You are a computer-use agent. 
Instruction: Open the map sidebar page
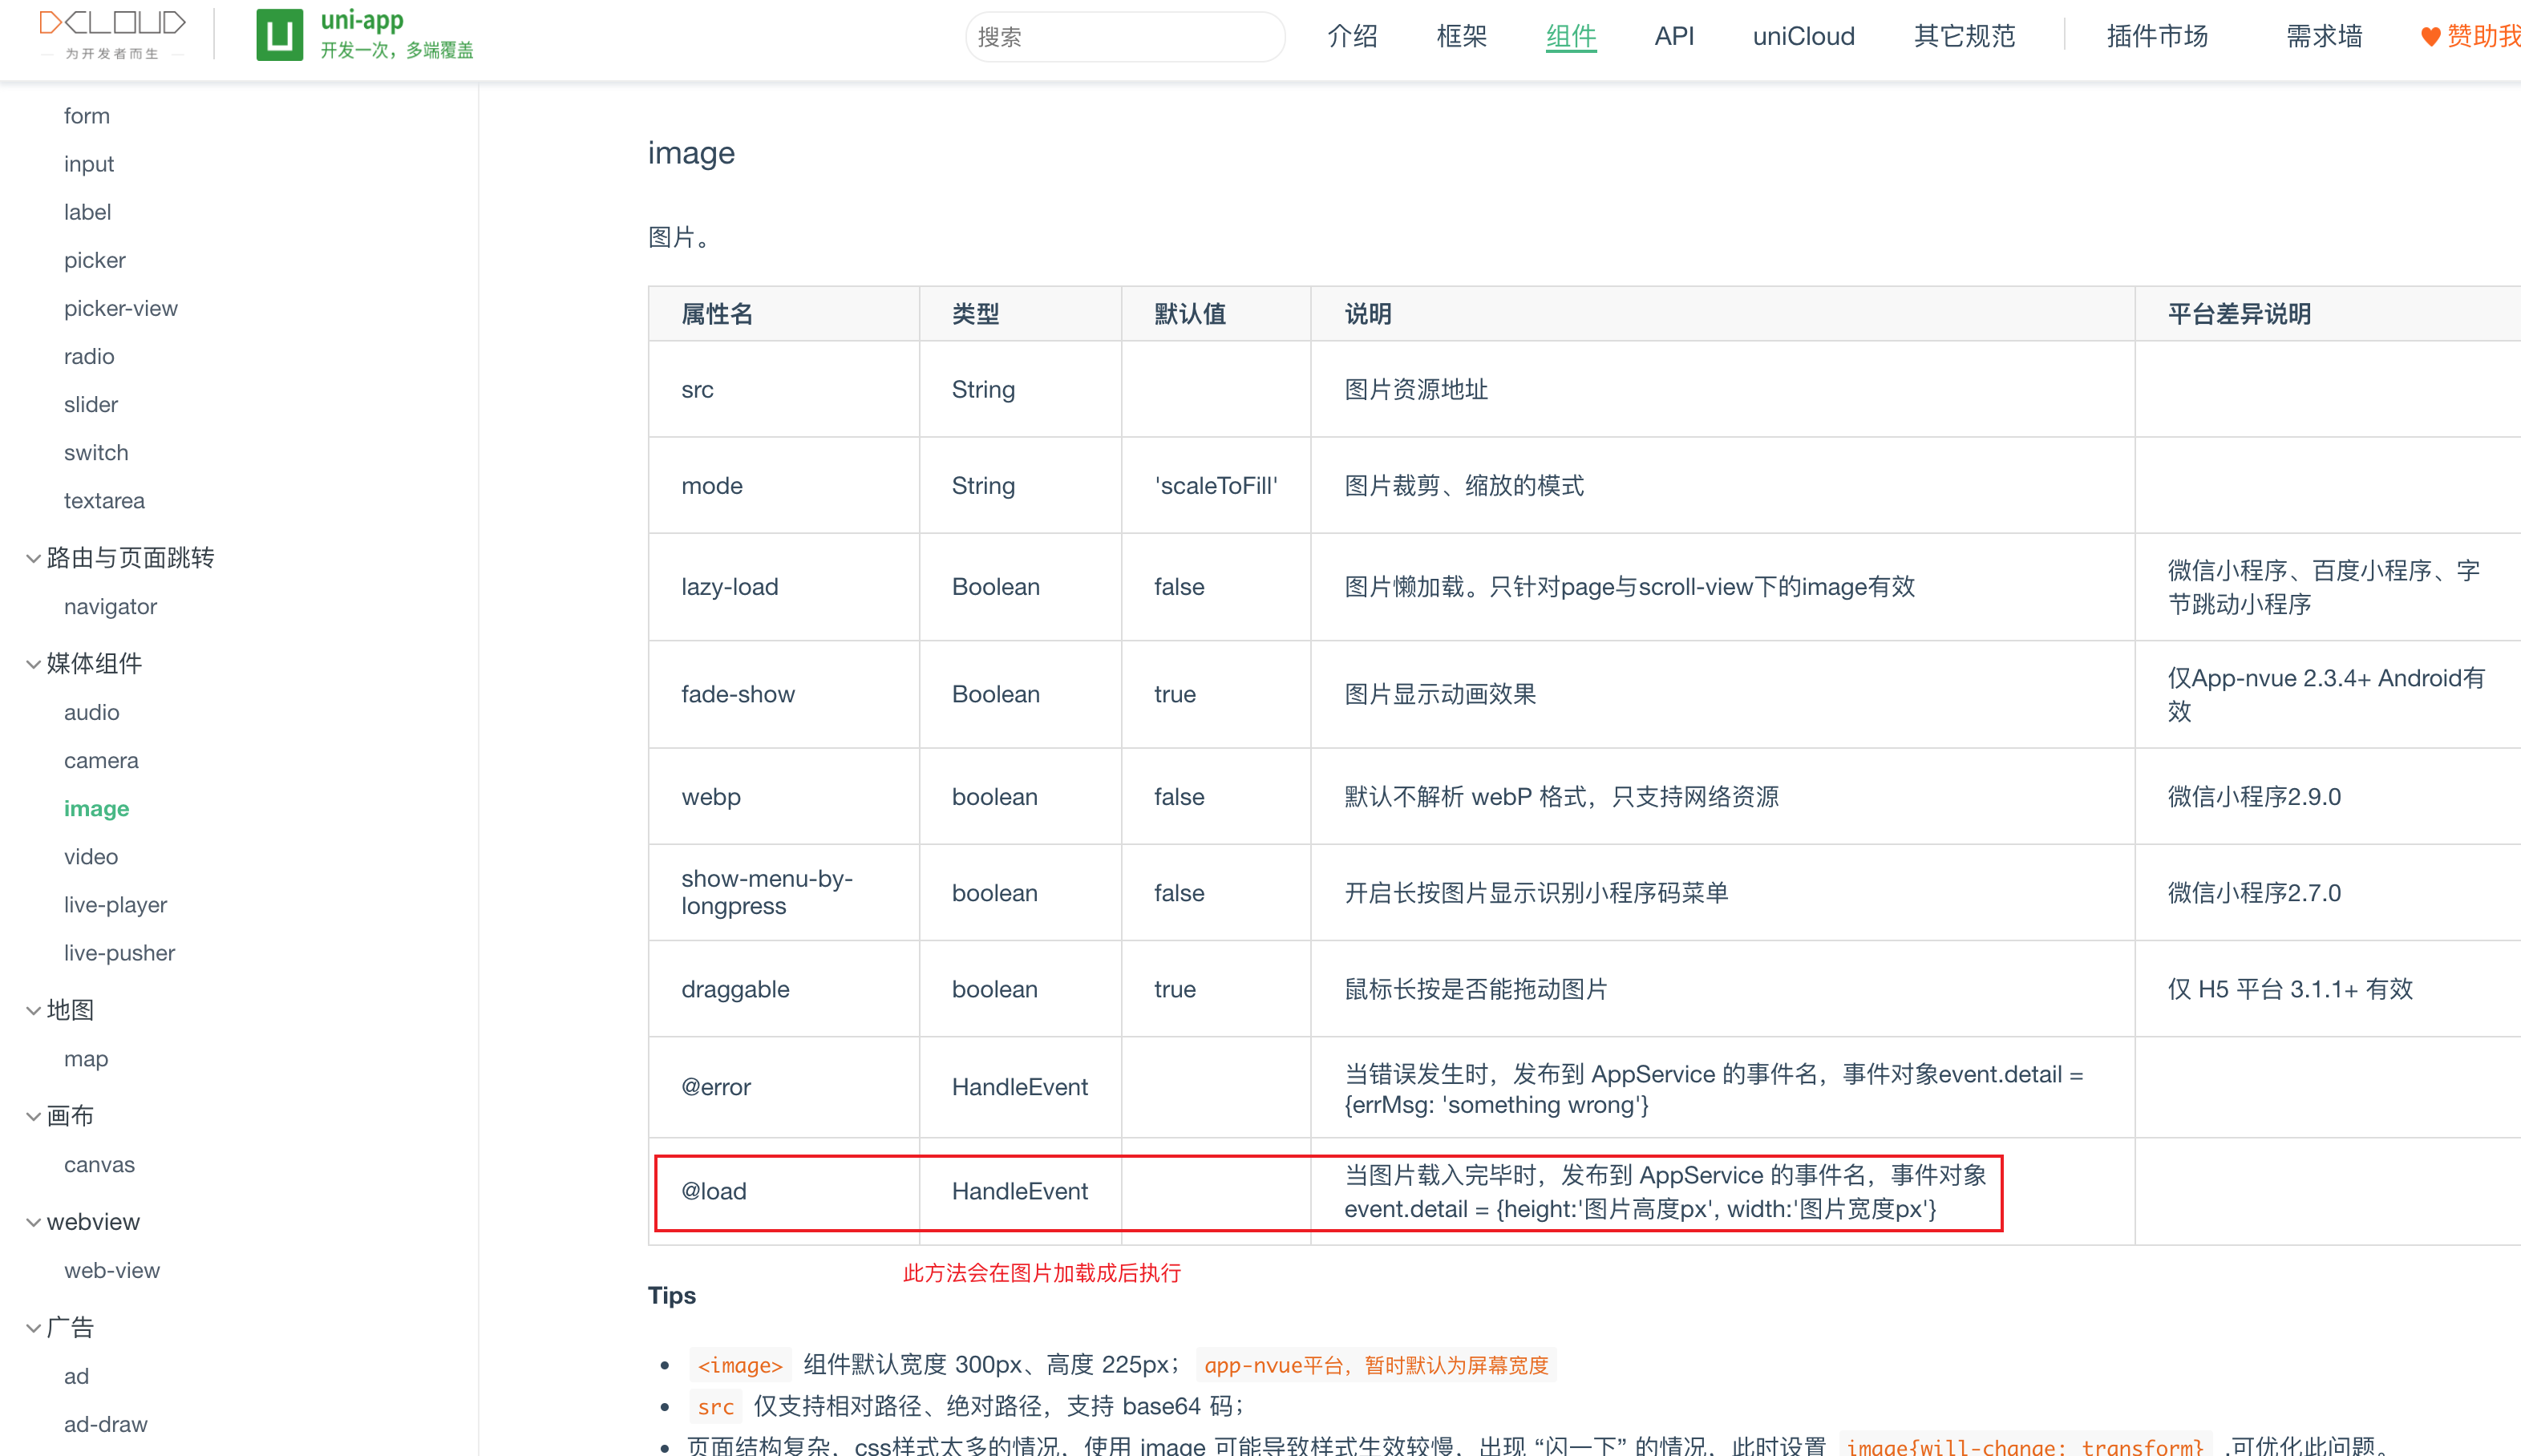[x=86, y=1058]
